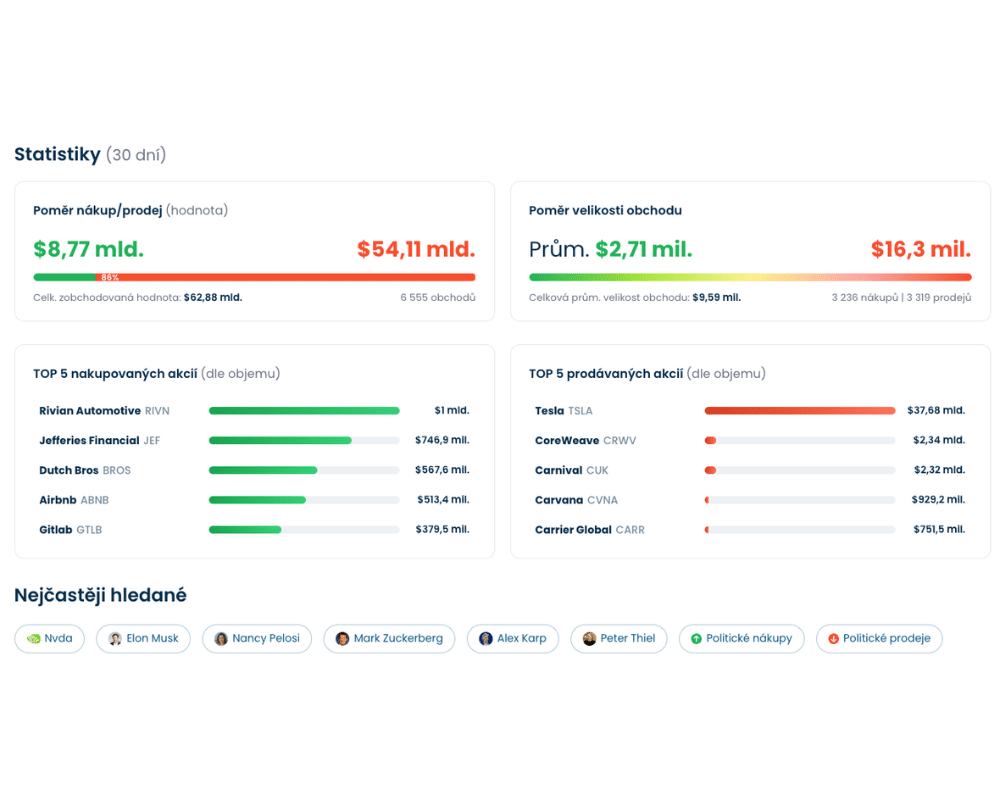Click Alex Karp's avatar icon
Viewport: 1000px width, 800px height.
coord(486,639)
